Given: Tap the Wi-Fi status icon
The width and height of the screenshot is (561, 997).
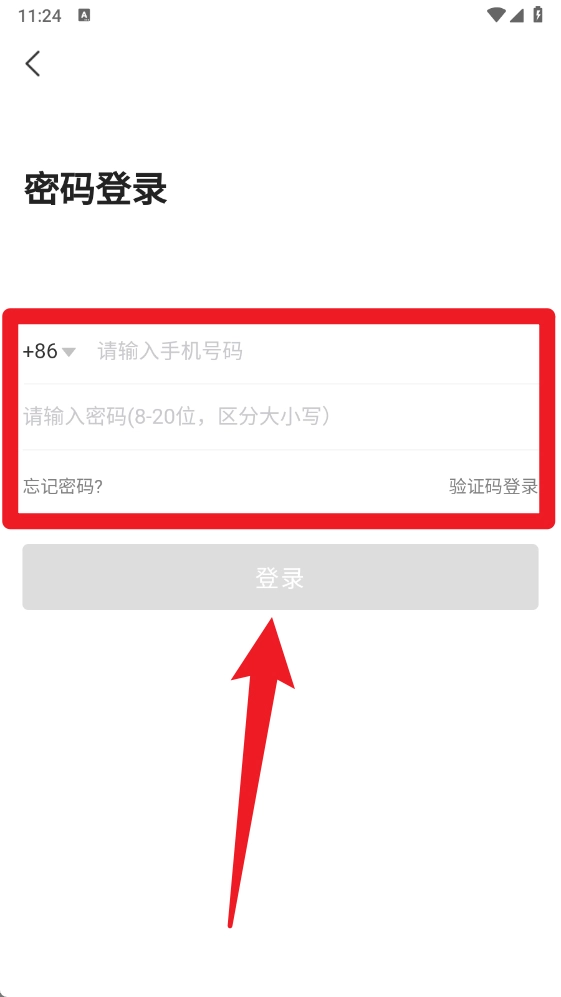Looking at the screenshot, I should (x=495, y=15).
